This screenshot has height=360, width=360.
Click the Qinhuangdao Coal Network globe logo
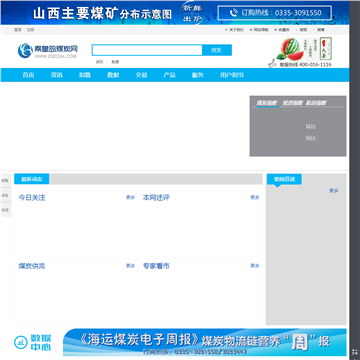25,51
